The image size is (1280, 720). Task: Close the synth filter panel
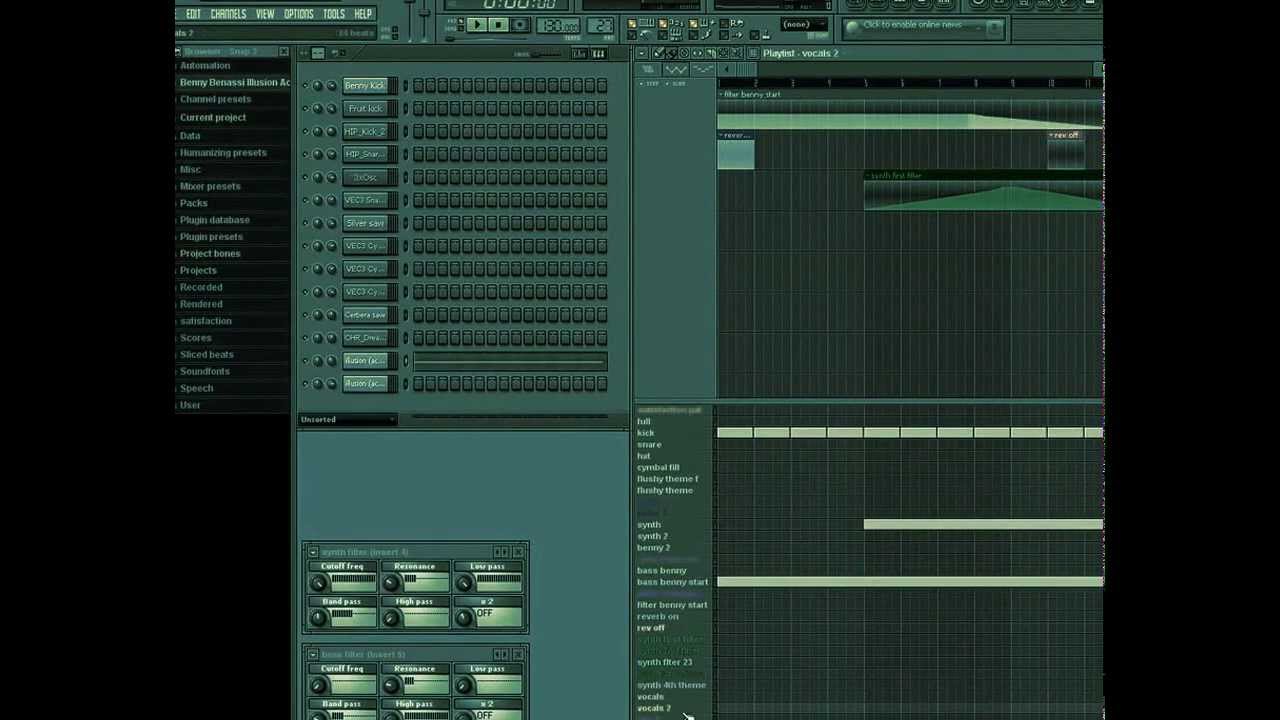(520, 552)
